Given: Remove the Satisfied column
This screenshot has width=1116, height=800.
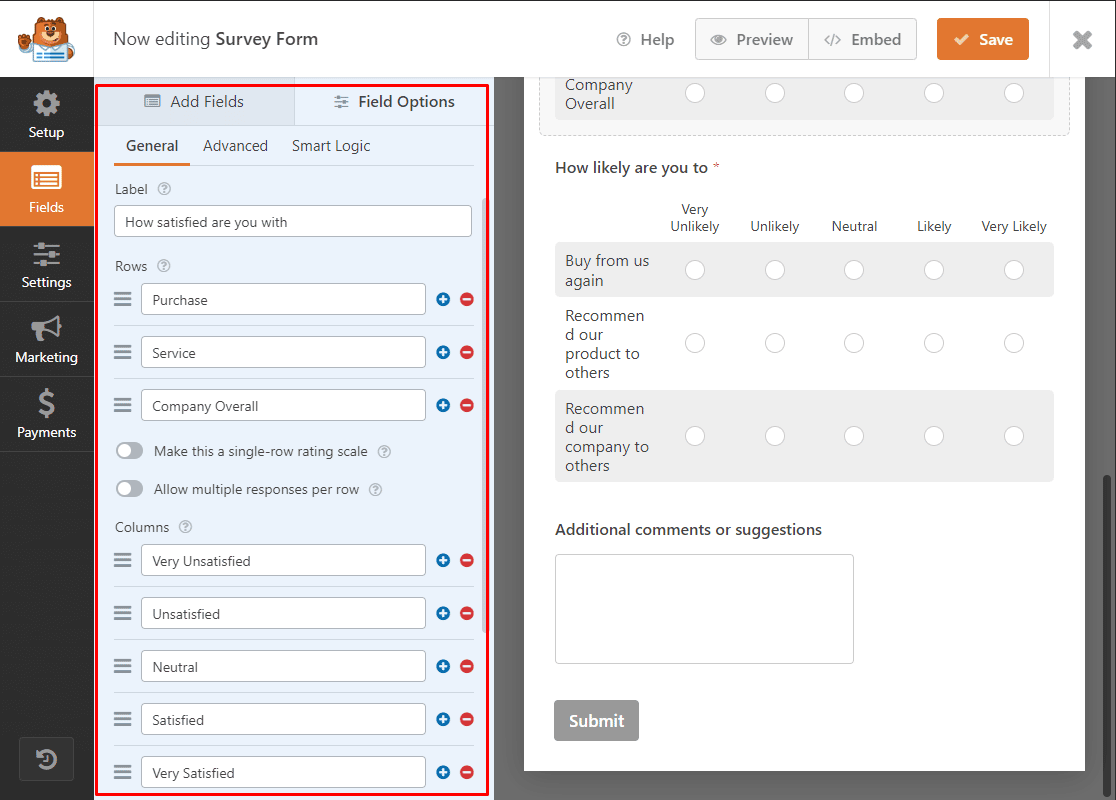Looking at the screenshot, I should 467,719.
